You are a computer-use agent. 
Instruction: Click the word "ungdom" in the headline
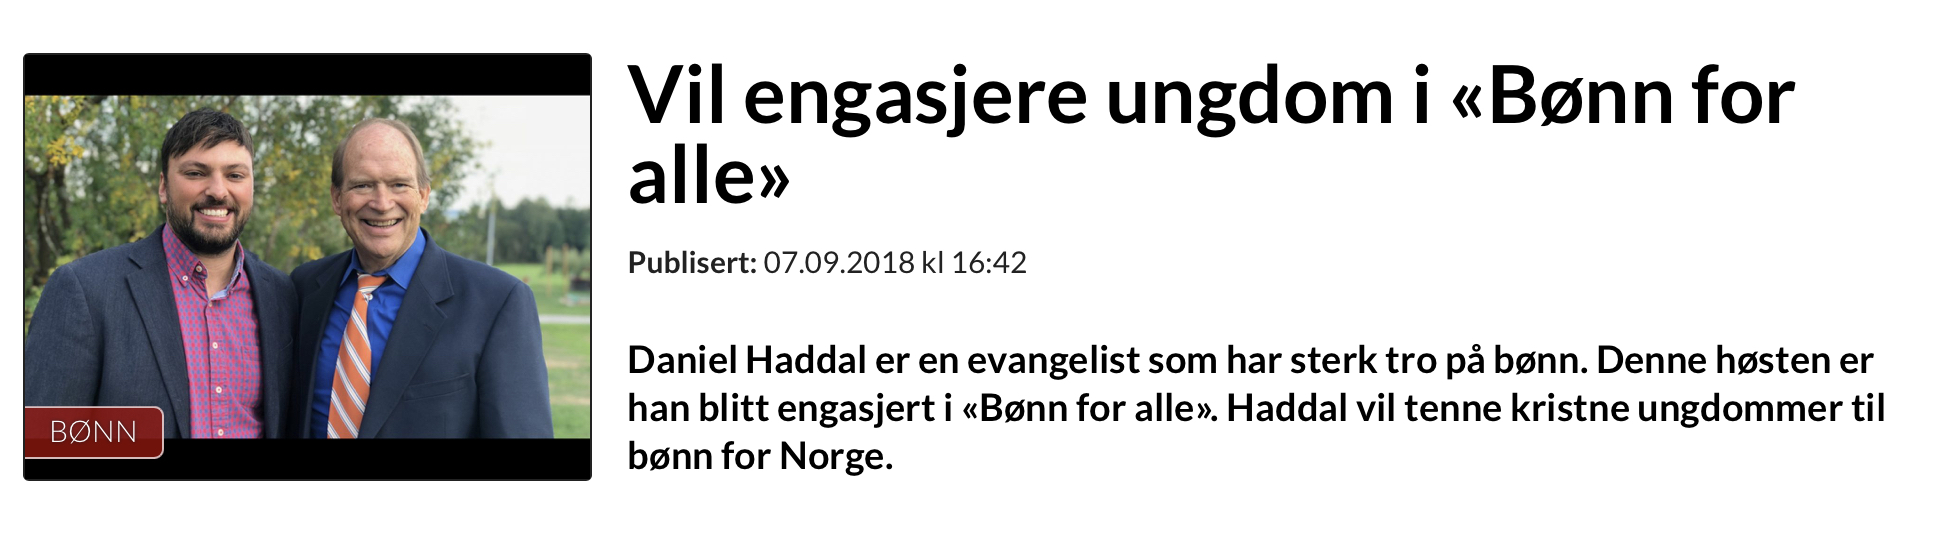(1250, 100)
